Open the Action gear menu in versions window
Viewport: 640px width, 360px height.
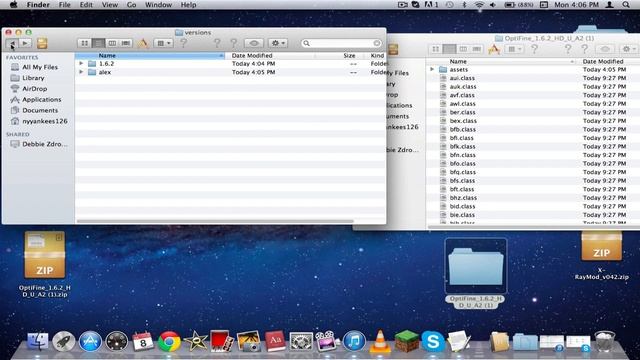[278, 43]
